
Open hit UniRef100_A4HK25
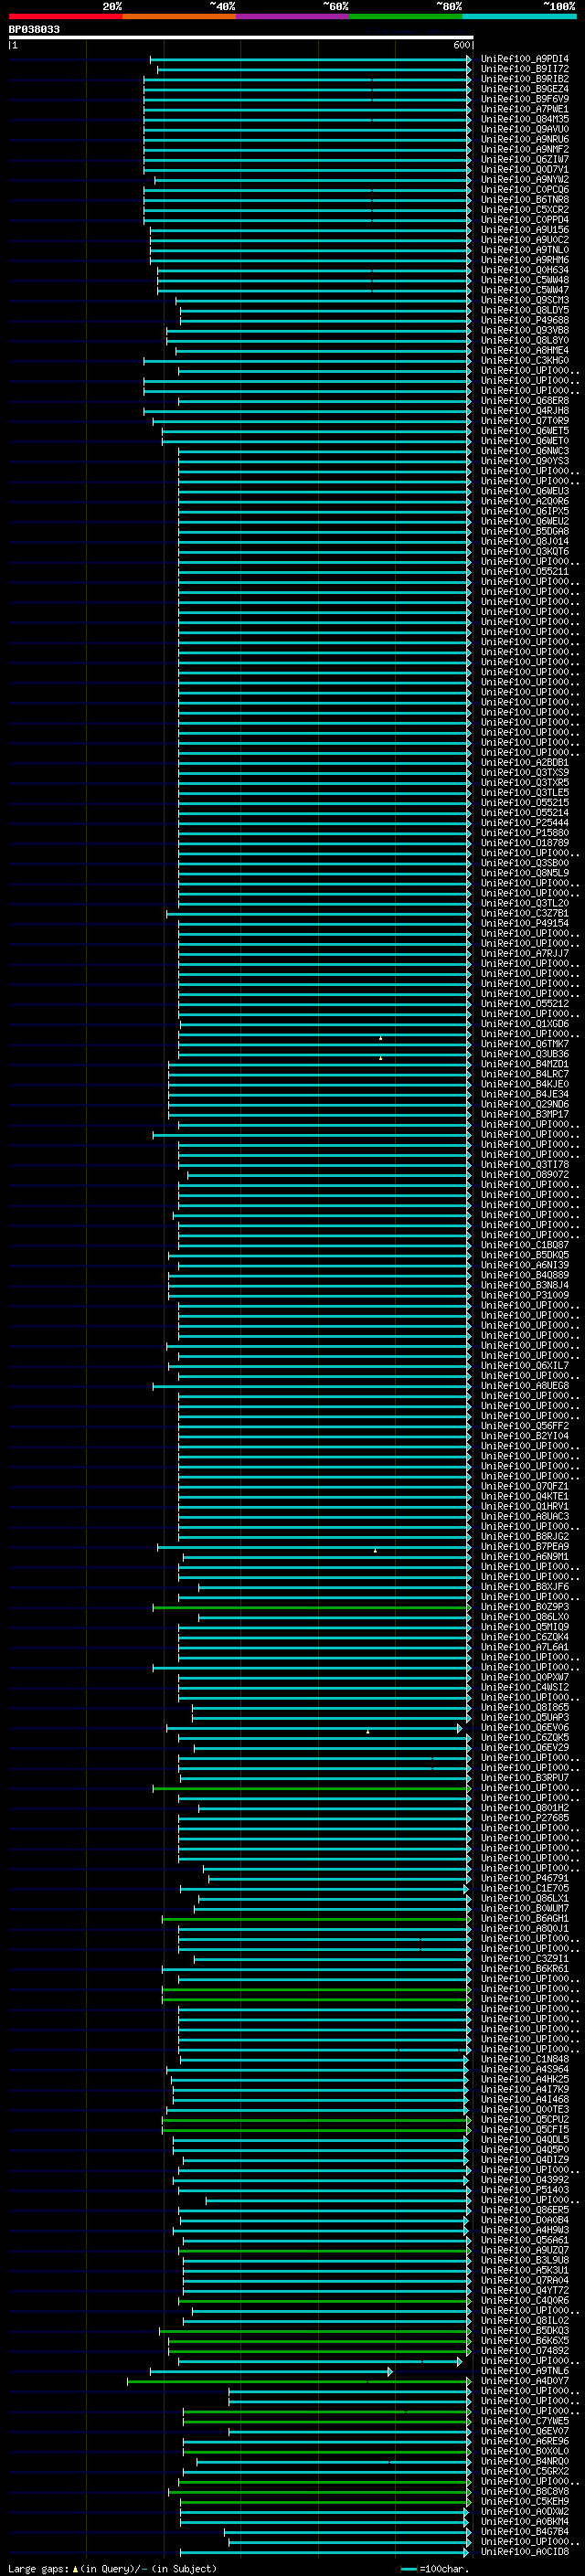[x=524, y=2079]
